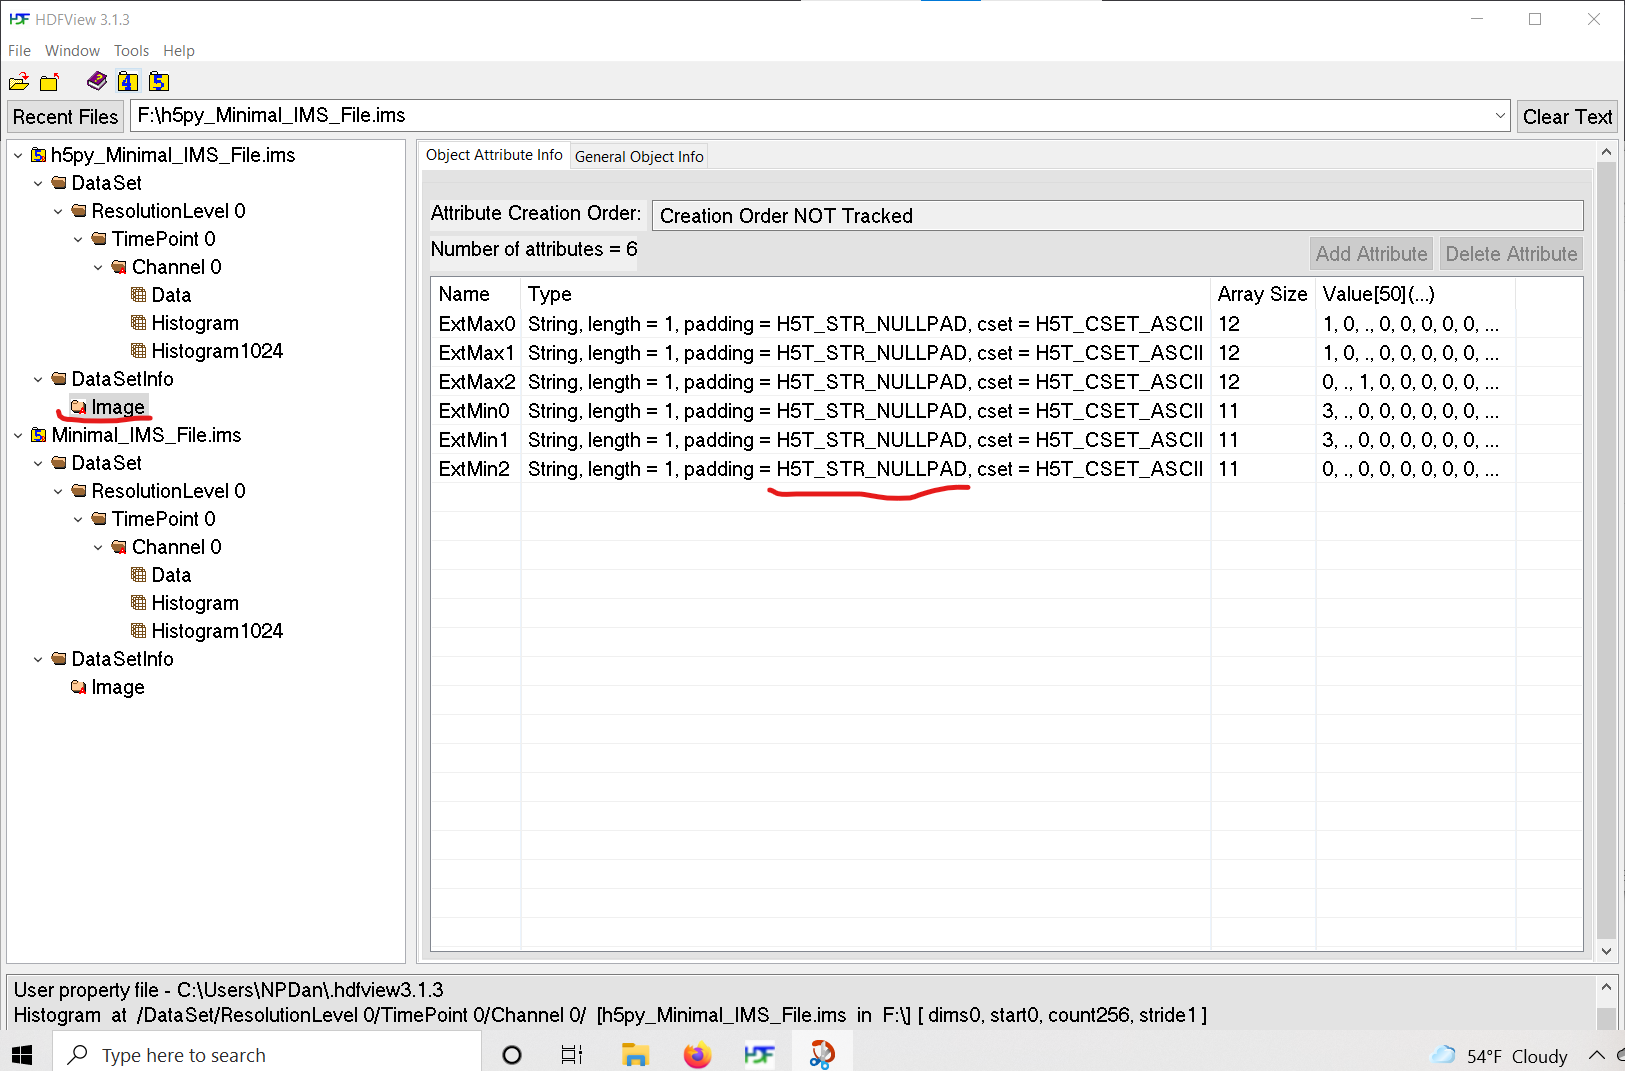
Task: Click the Open file toolbar icon
Action: (x=19, y=82)
